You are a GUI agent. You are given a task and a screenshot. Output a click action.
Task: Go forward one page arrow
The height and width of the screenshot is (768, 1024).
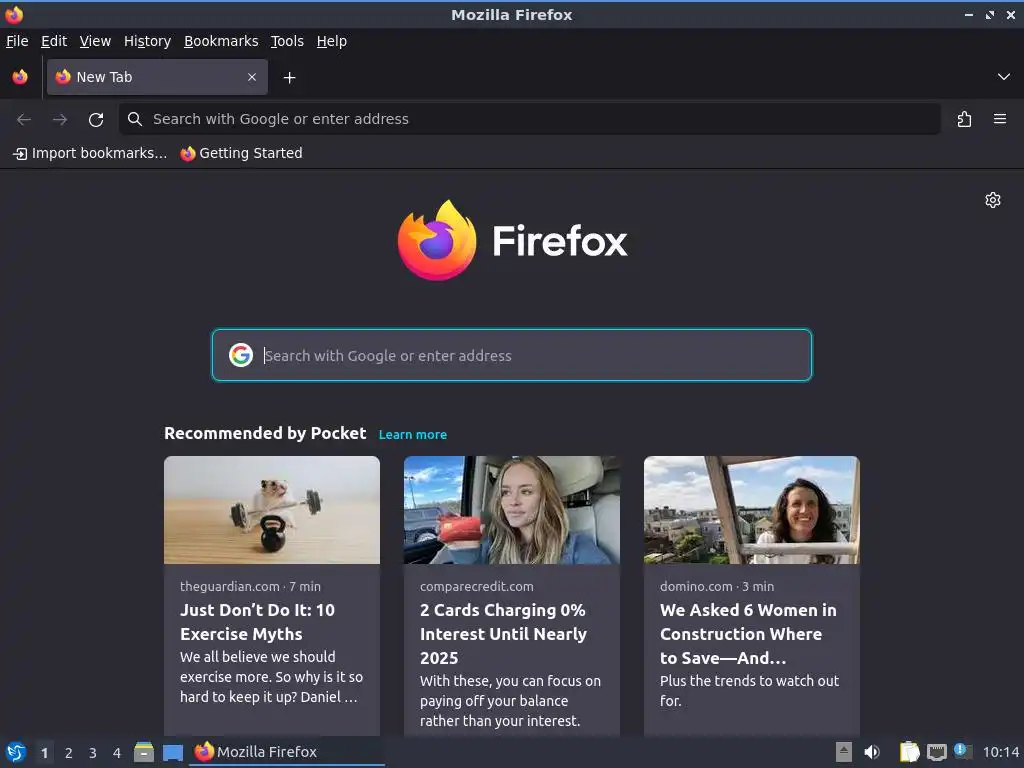[x=60, y=119]
